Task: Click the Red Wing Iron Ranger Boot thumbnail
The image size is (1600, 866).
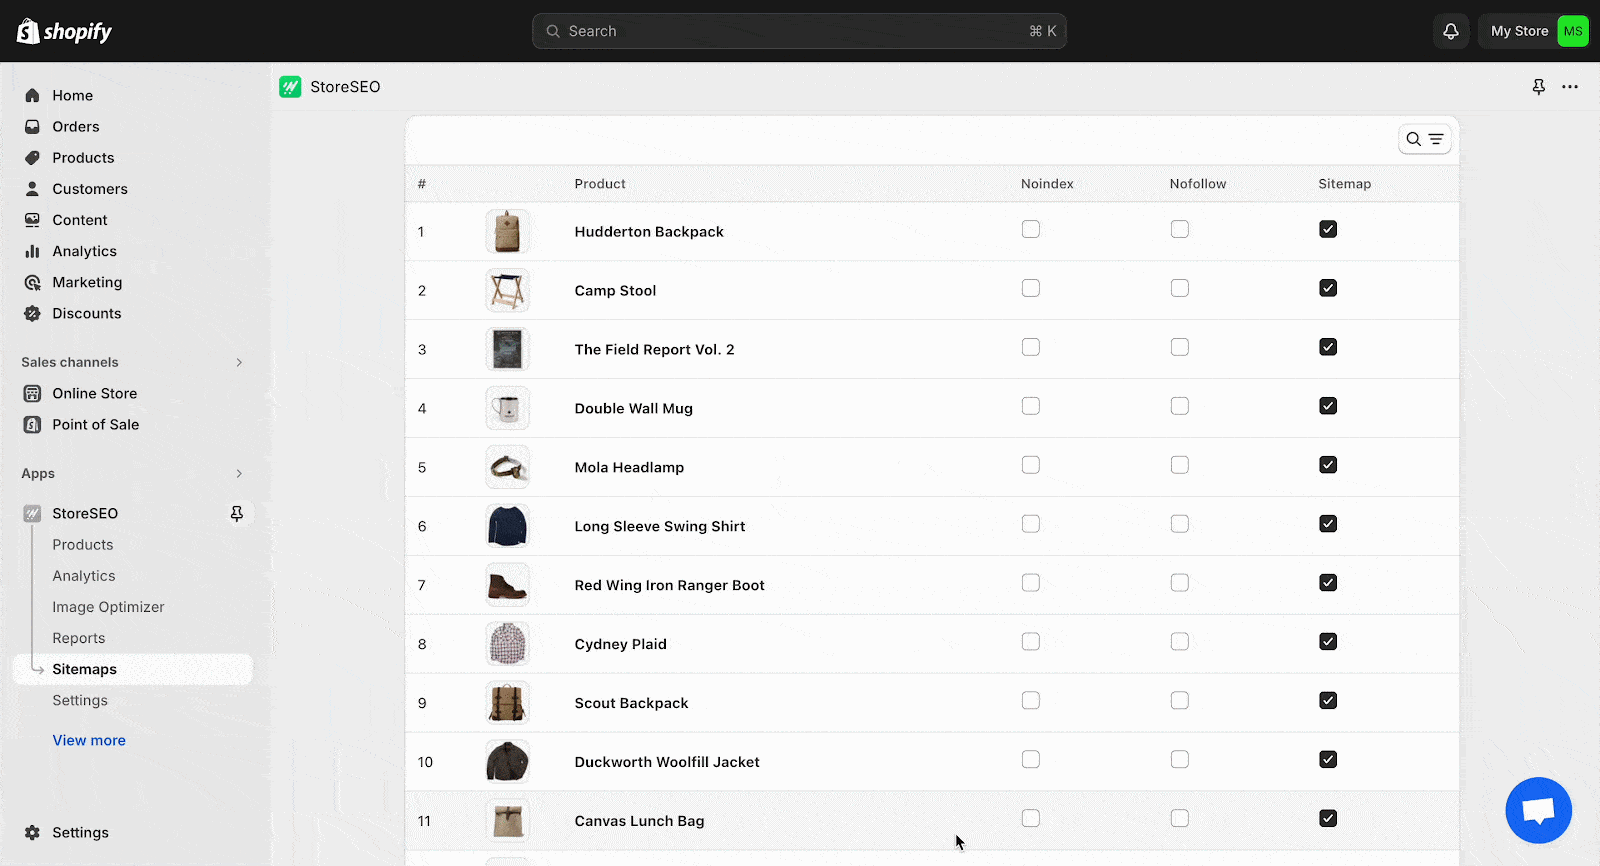Action: click(x=507, y=585)
